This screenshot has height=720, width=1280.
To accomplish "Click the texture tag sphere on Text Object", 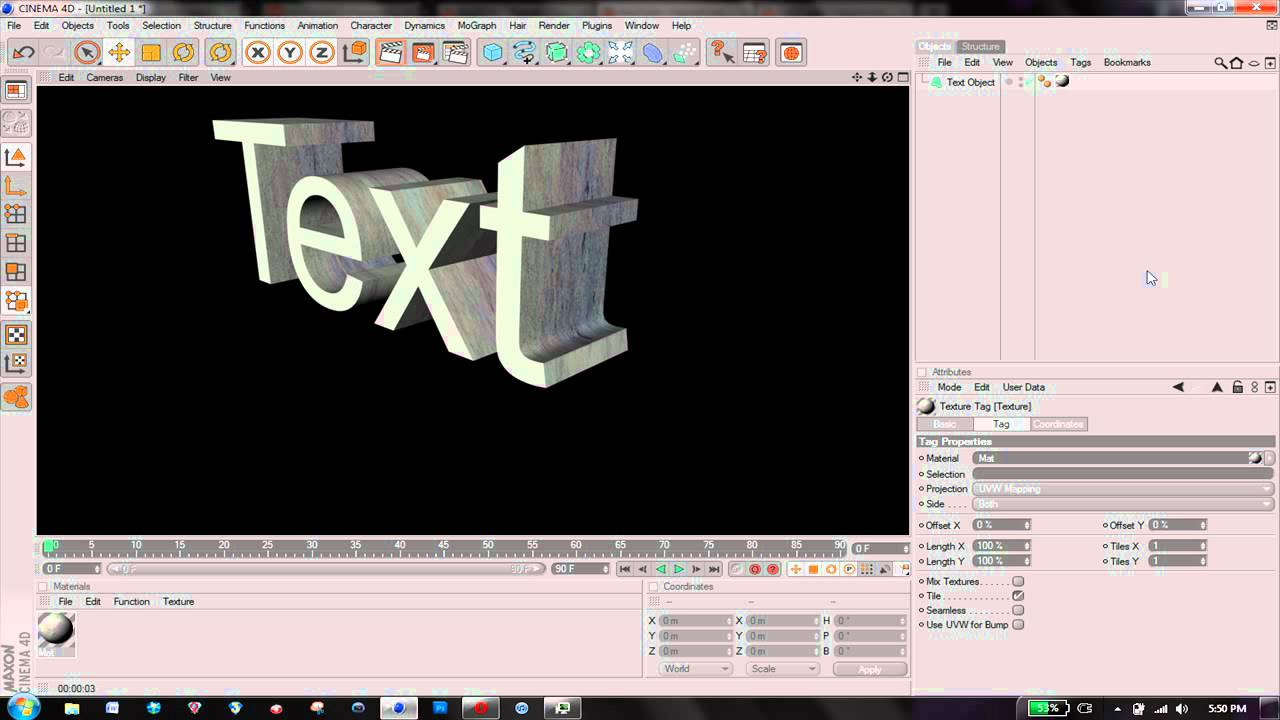I will tap(1062, 81).
